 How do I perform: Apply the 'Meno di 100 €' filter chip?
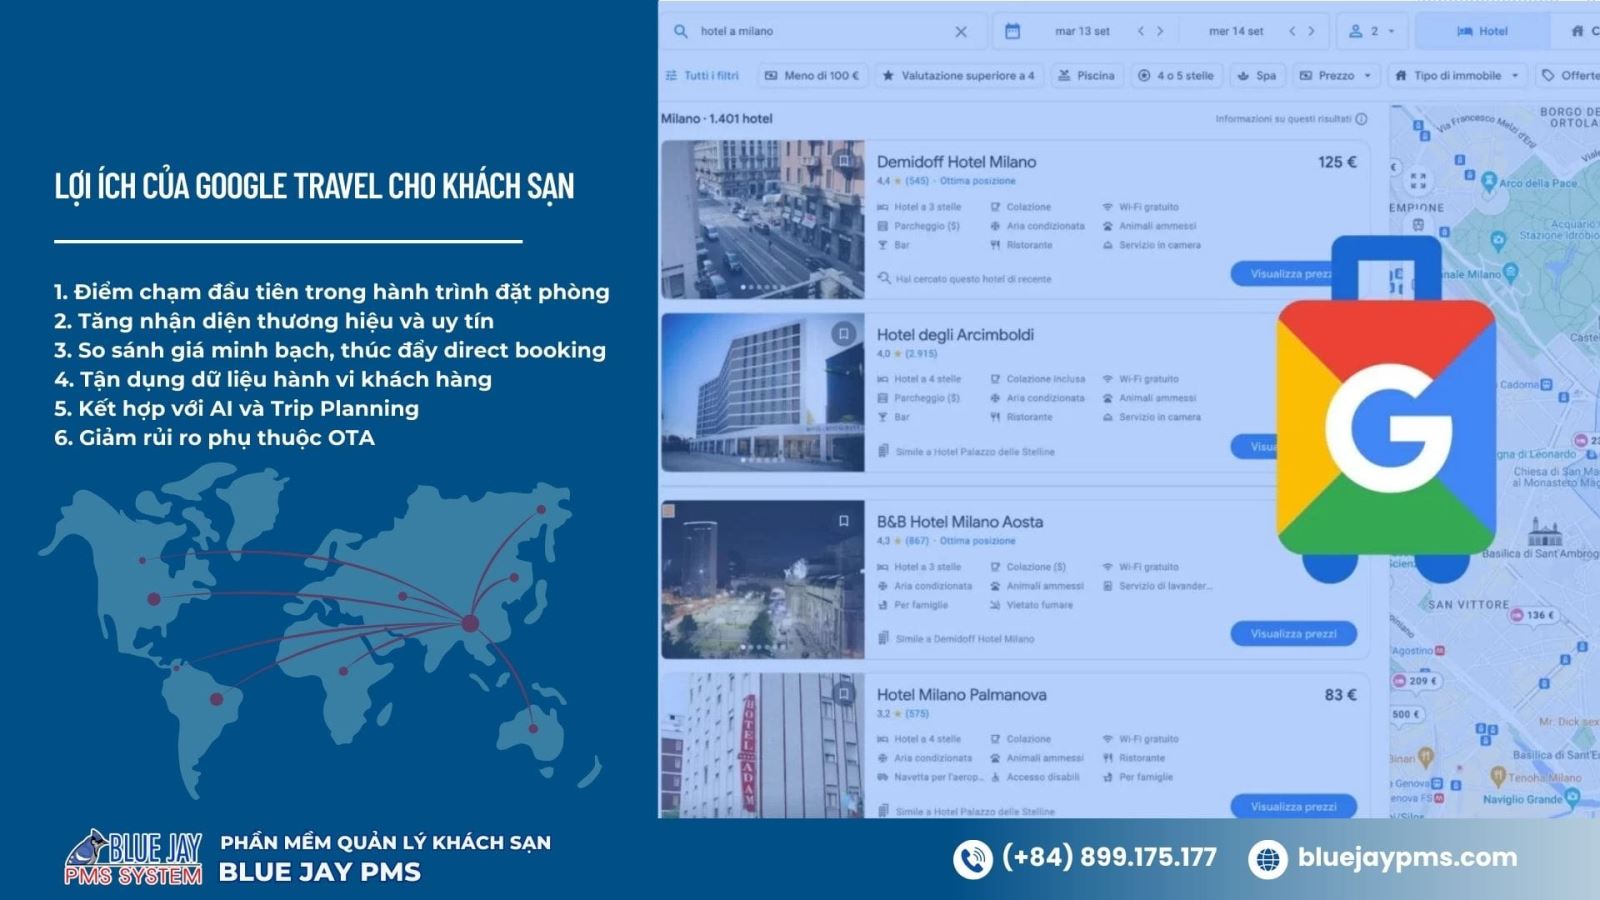812,75
